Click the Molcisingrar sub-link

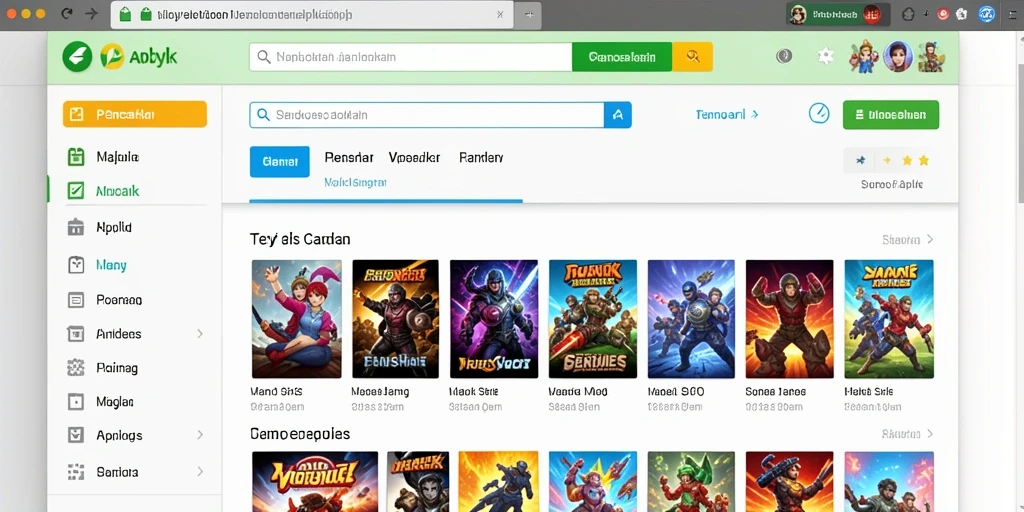[x=355, y=183]
